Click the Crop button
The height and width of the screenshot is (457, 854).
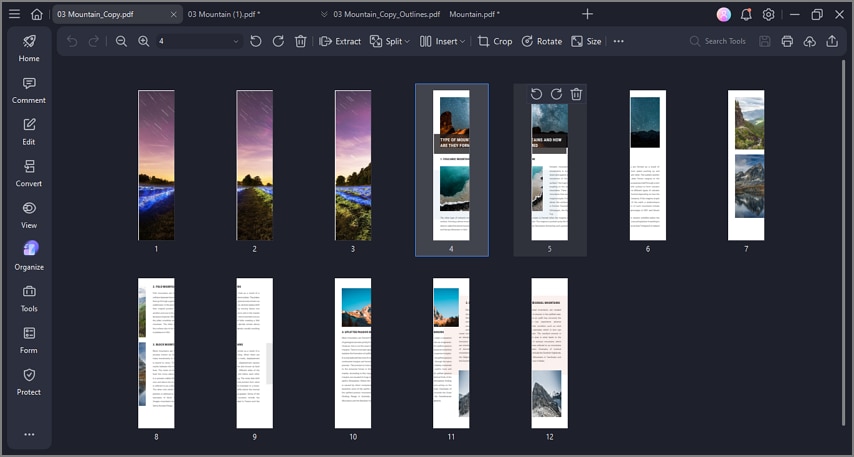pos(495,41)
